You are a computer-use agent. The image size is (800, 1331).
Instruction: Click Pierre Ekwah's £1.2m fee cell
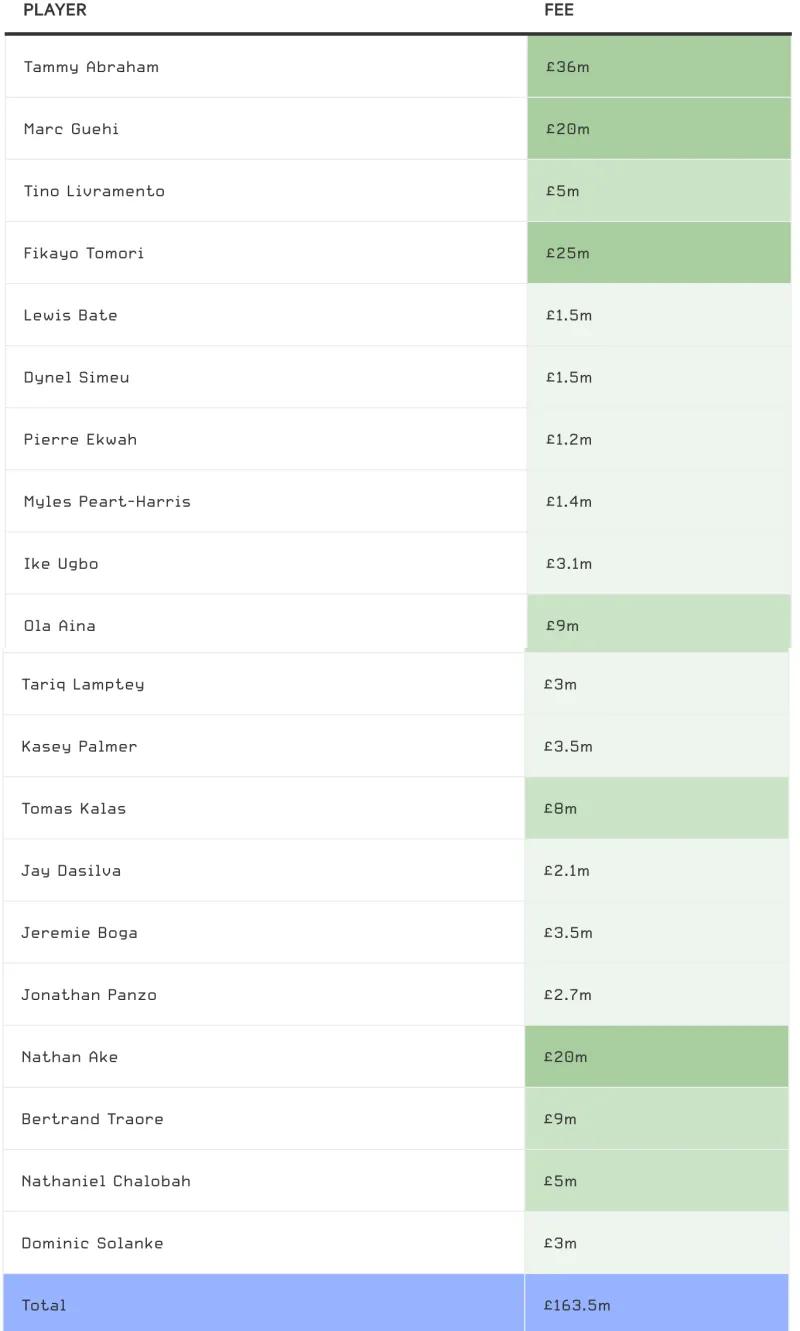click(569, 439)
